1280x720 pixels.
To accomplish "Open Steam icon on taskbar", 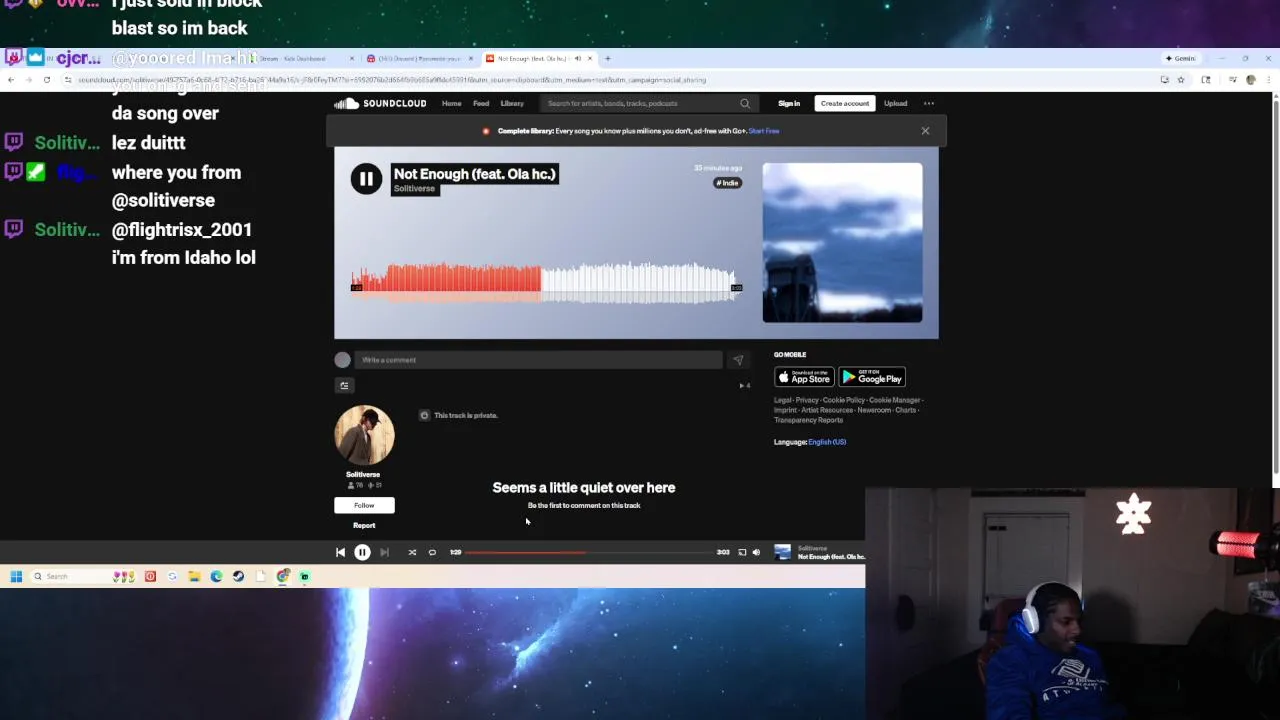I will [238, 576].
